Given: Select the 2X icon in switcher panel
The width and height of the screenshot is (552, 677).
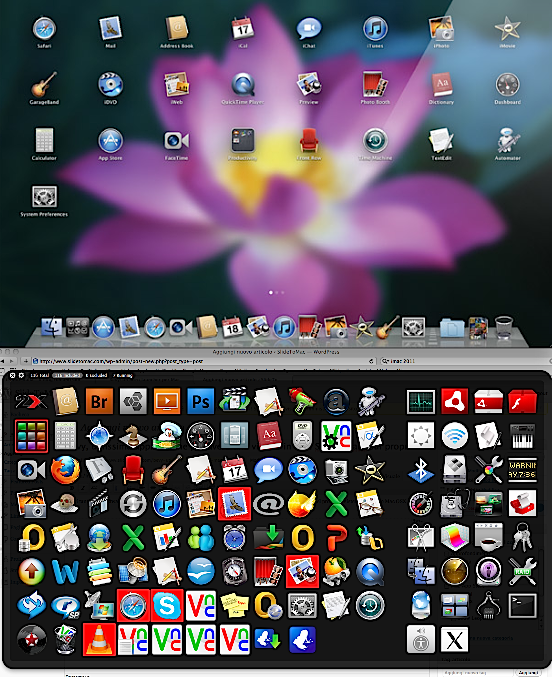Looking at the screenshot, I should [31, 402].
